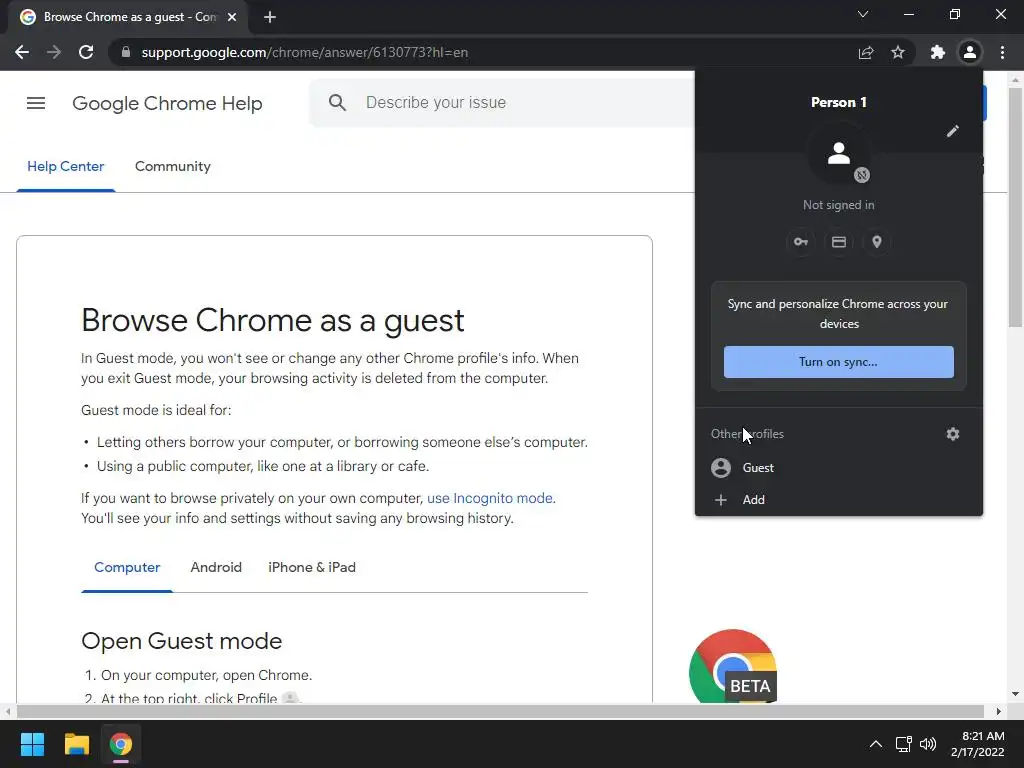Open the tab search chevron
The width and height of the screenshot is (1024, 768).
click(x=863, y=14)
